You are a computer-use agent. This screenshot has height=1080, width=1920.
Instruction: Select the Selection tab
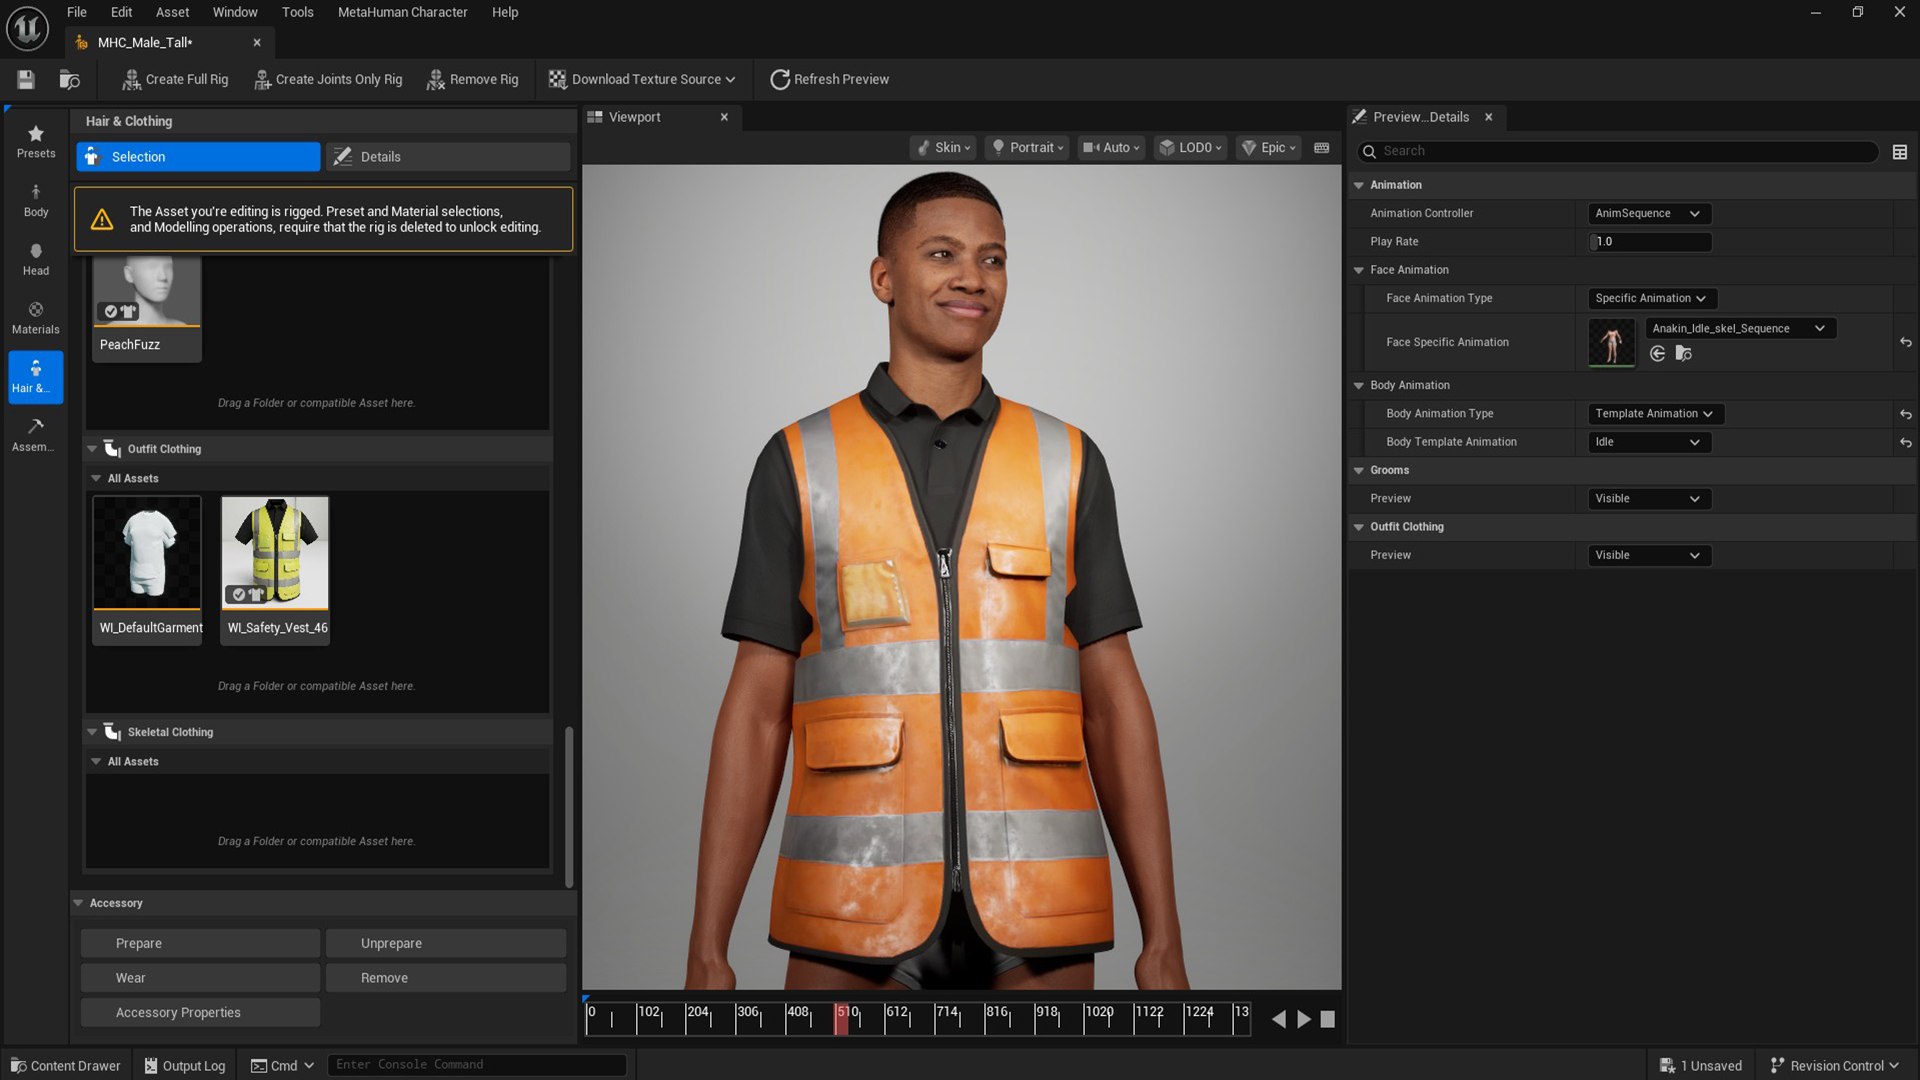[x=198, y=157]
